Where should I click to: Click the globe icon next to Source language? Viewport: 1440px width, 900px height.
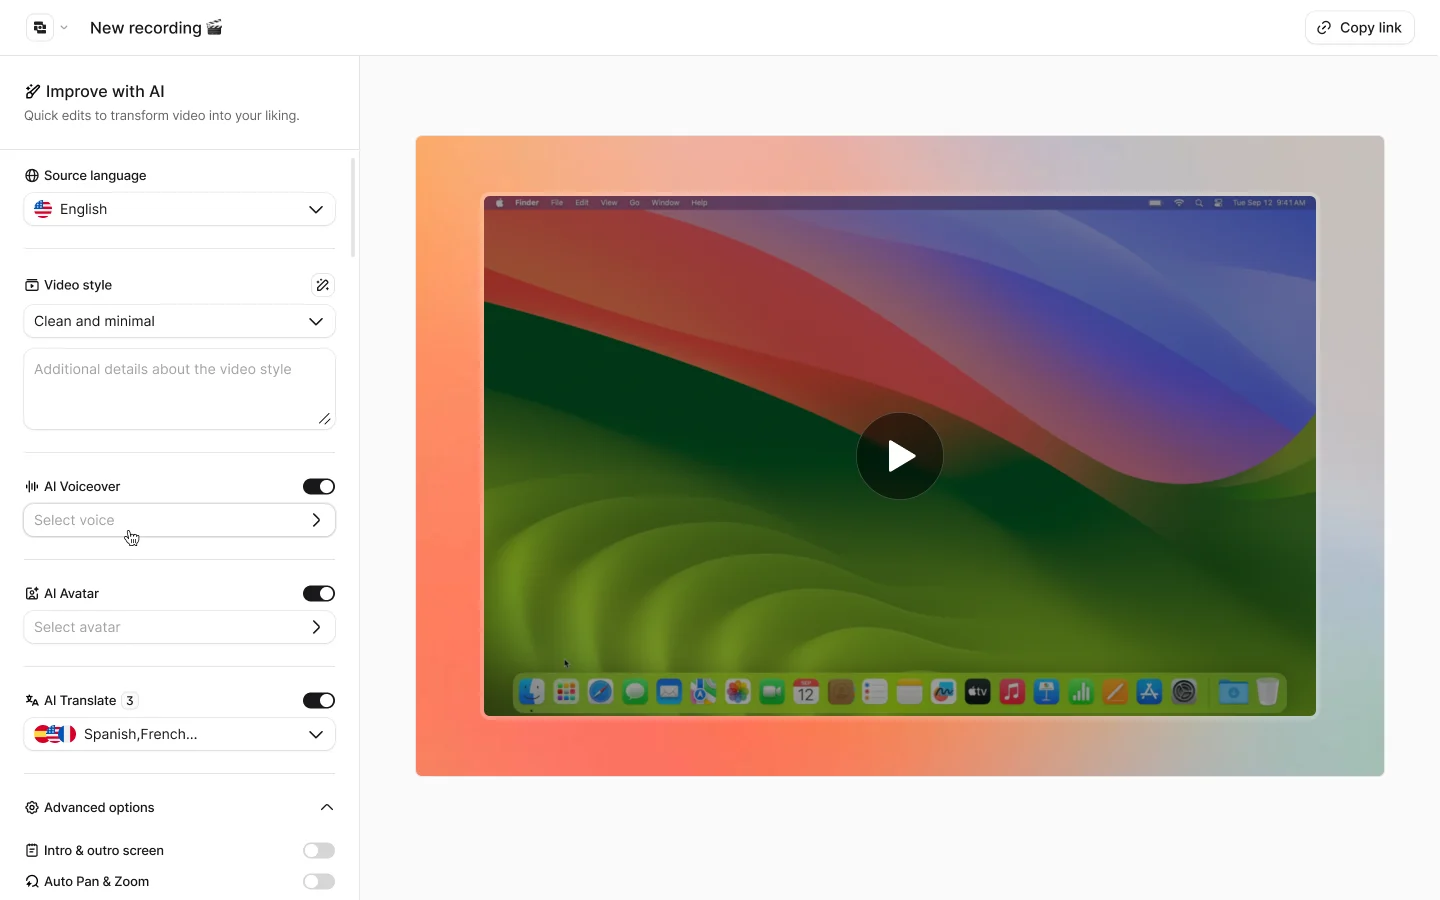[x=32, y=176]
